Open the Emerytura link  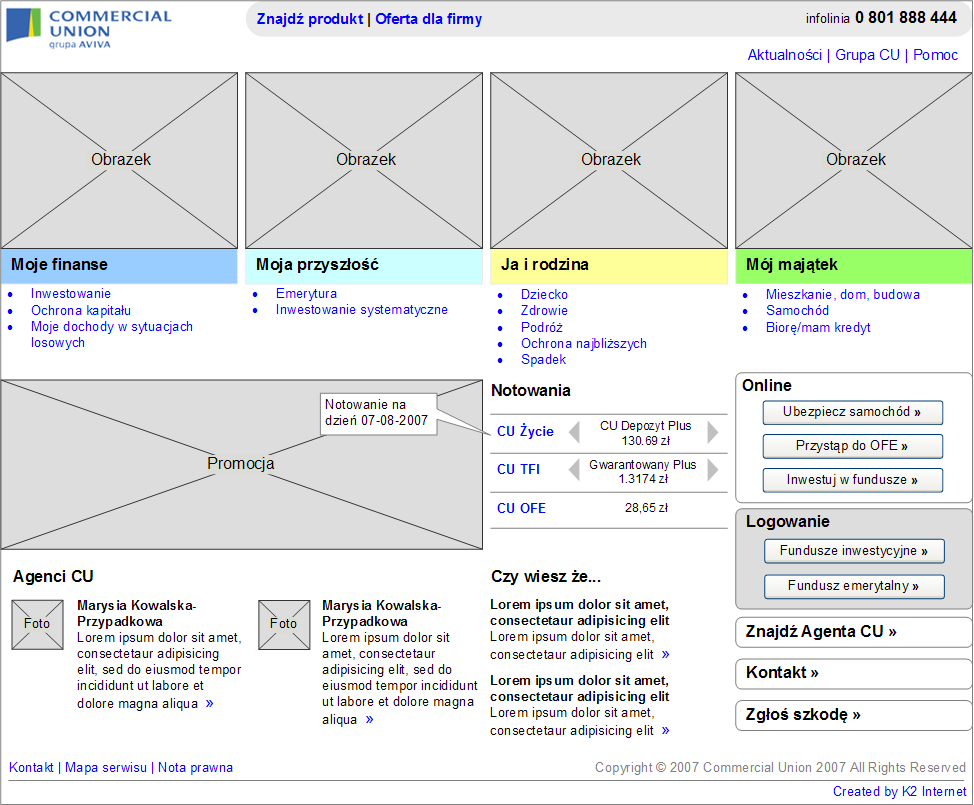point(306,294)
